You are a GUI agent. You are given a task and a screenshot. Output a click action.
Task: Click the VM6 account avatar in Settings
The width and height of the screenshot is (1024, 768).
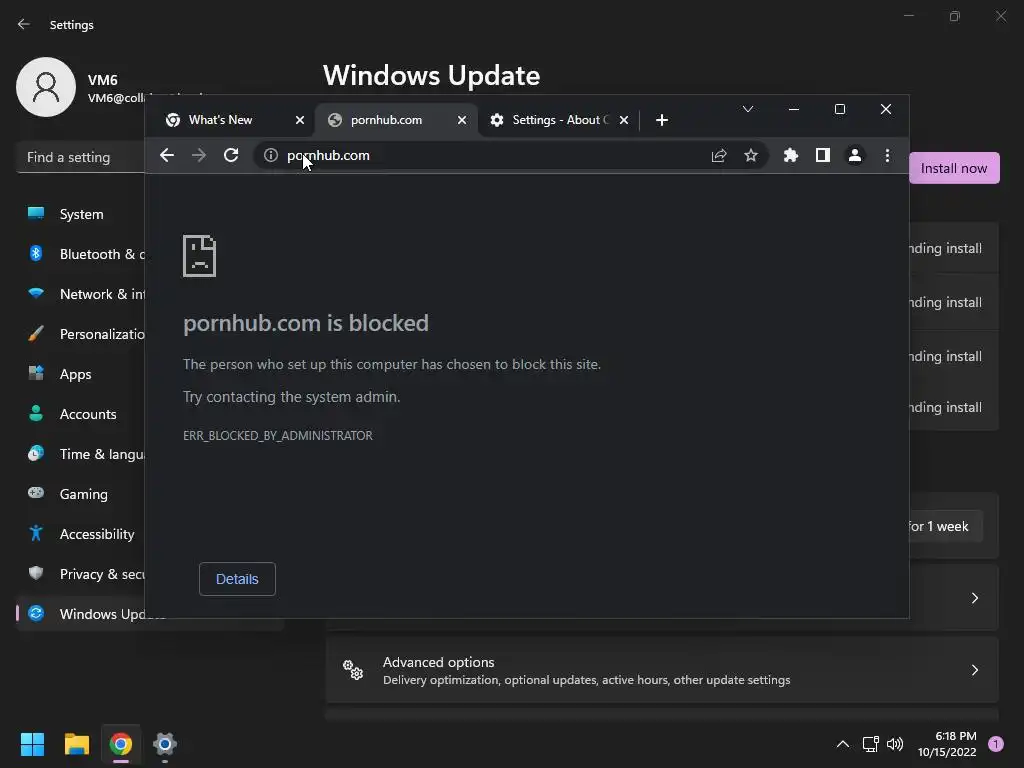46,87
